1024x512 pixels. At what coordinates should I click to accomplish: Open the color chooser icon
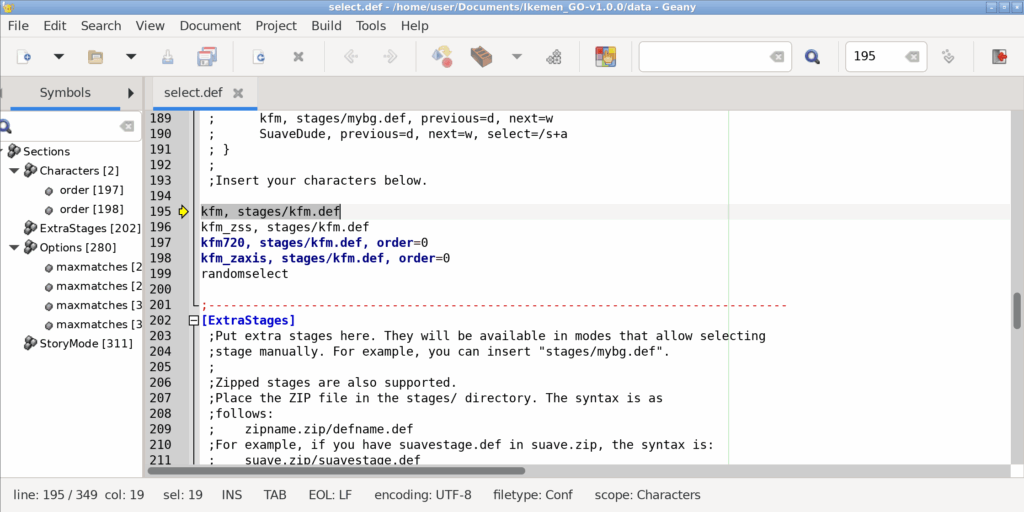(606, 57)
